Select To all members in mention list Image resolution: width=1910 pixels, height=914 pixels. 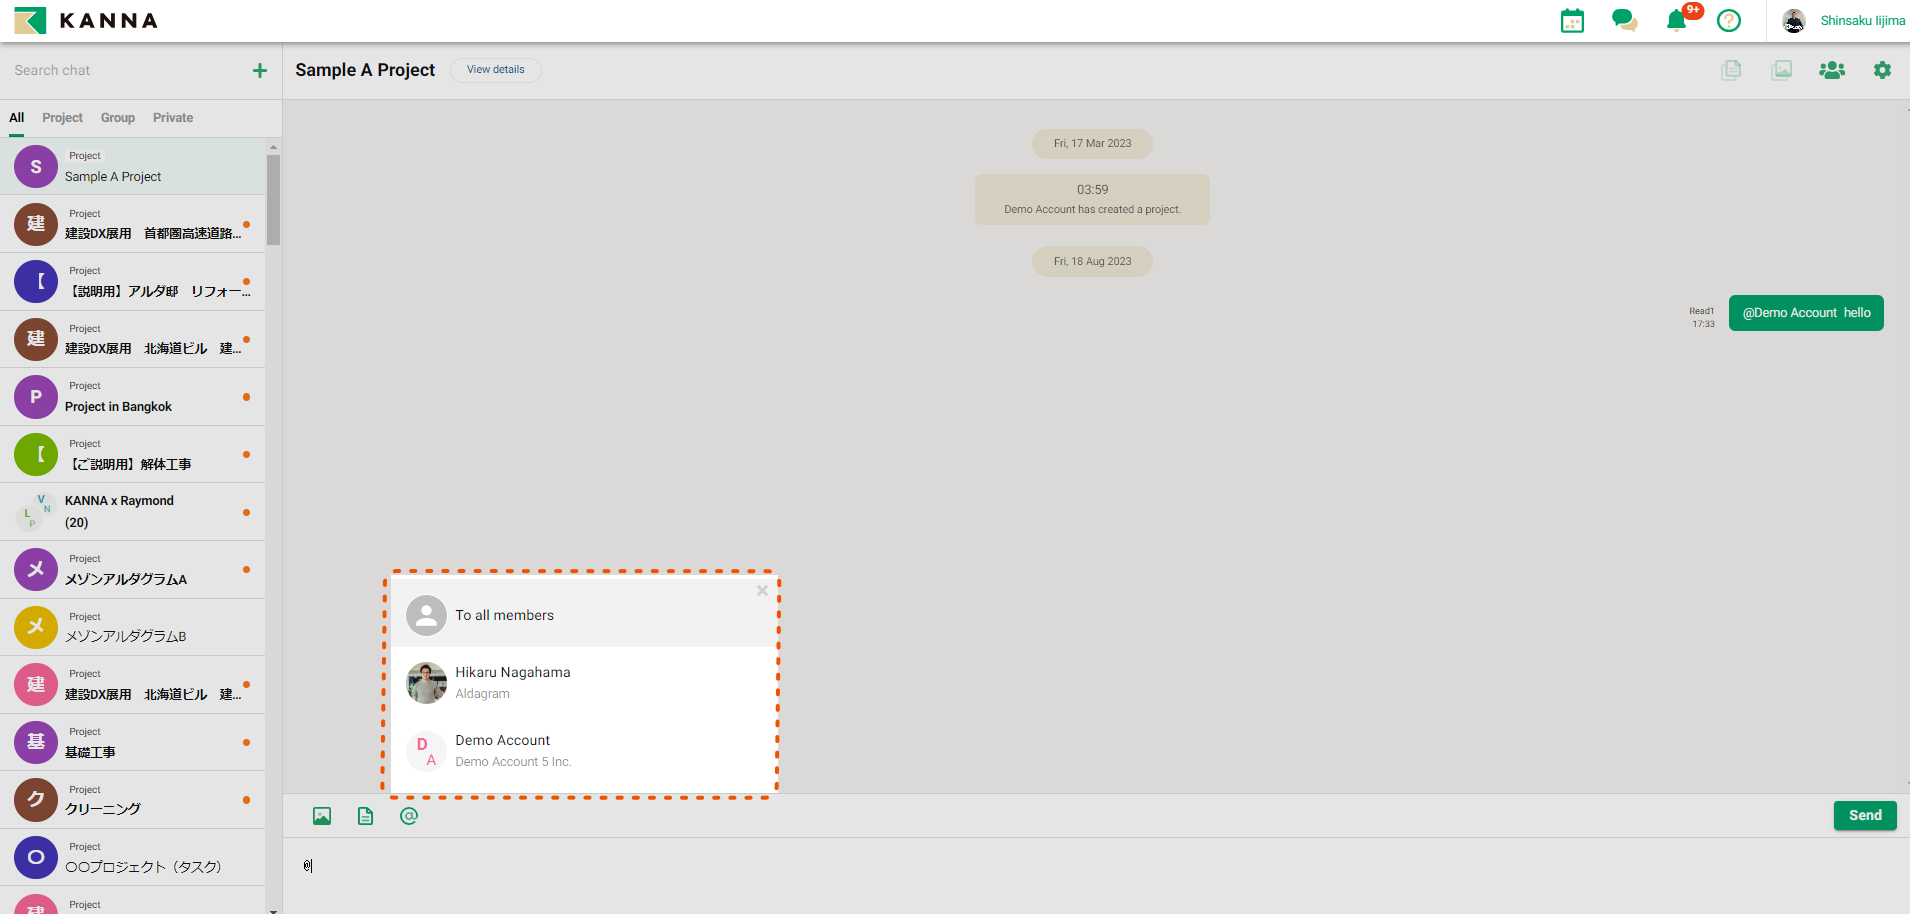(504, 615)
